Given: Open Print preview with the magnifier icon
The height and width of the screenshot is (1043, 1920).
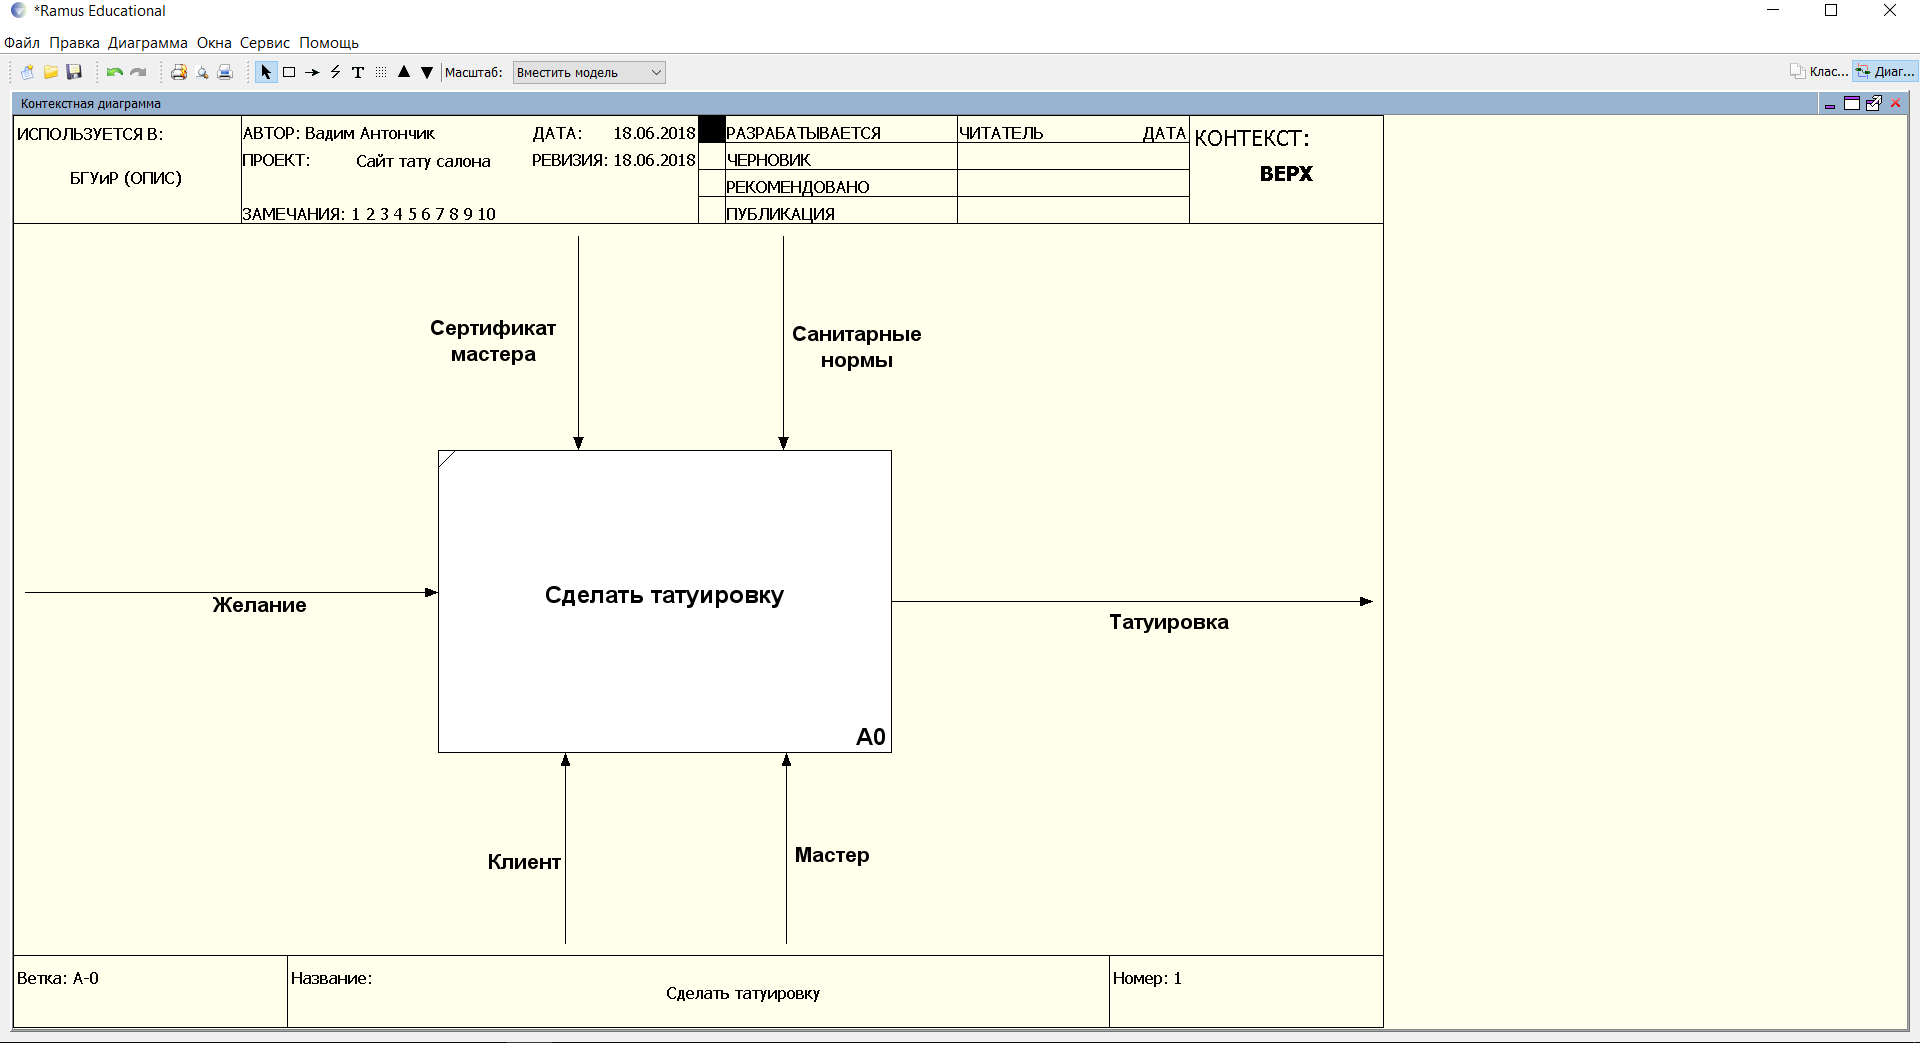Looking at the screenshot, I should pyautogui.click(x=202, y=72).
